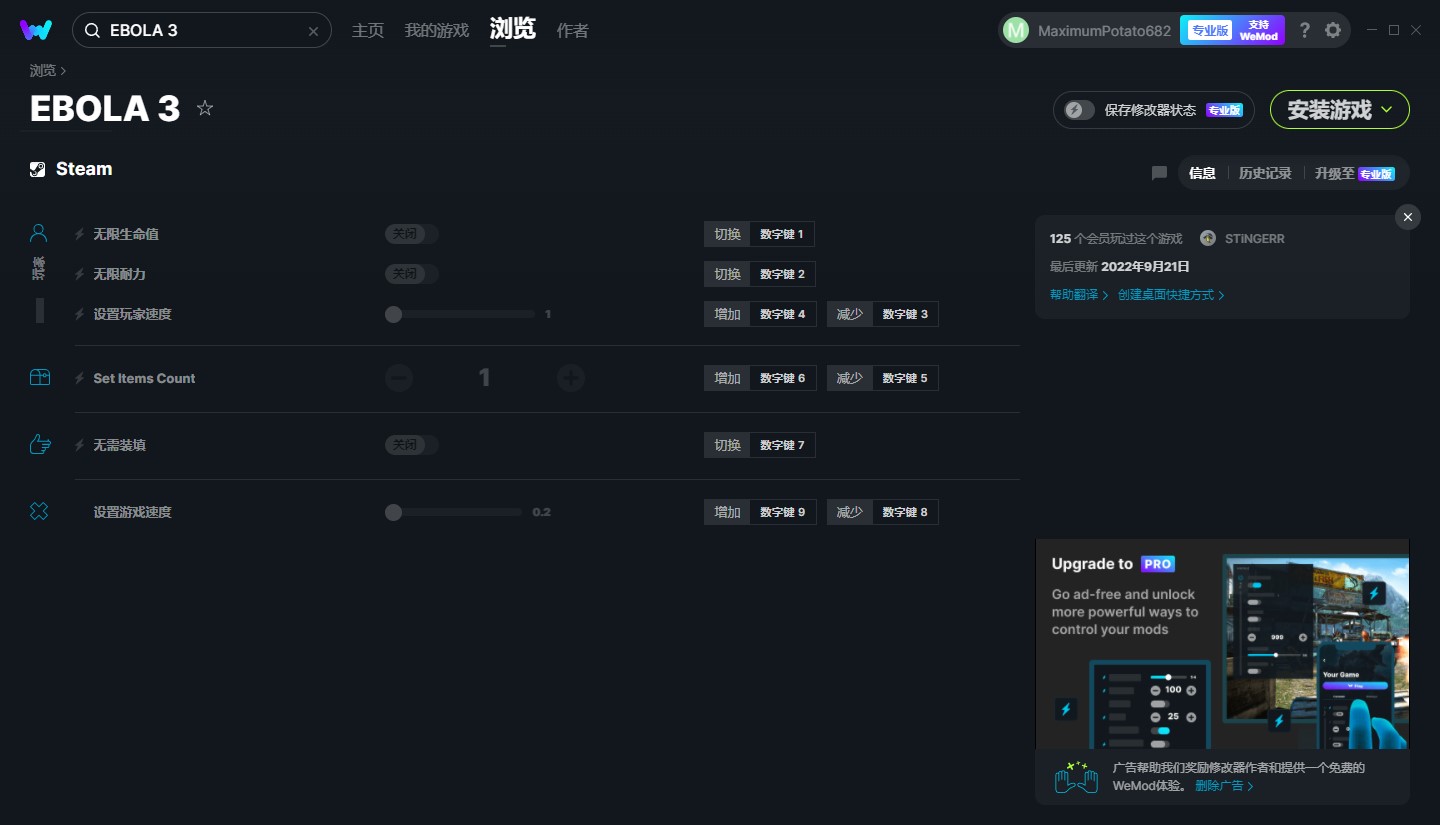Image resolution: width=1440 pixels, height=825 pixels.
Task: Select the weapons thumbs-up category icon
Action: 39,444
